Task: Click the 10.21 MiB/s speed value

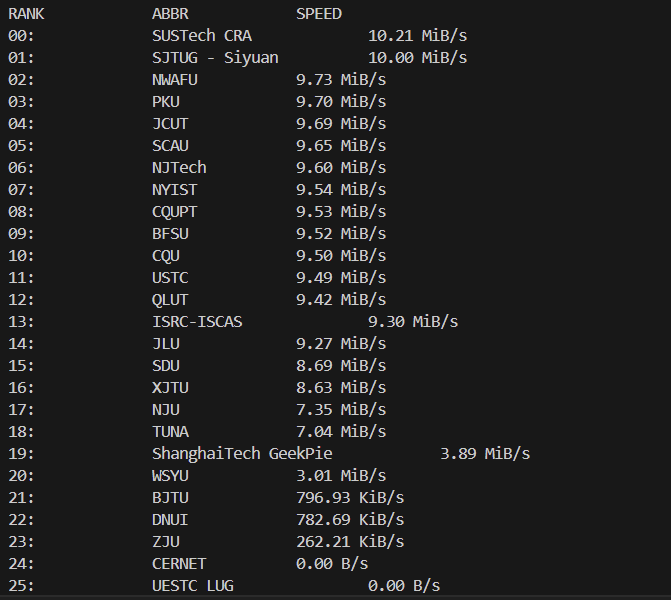Action: pos(418,36)
